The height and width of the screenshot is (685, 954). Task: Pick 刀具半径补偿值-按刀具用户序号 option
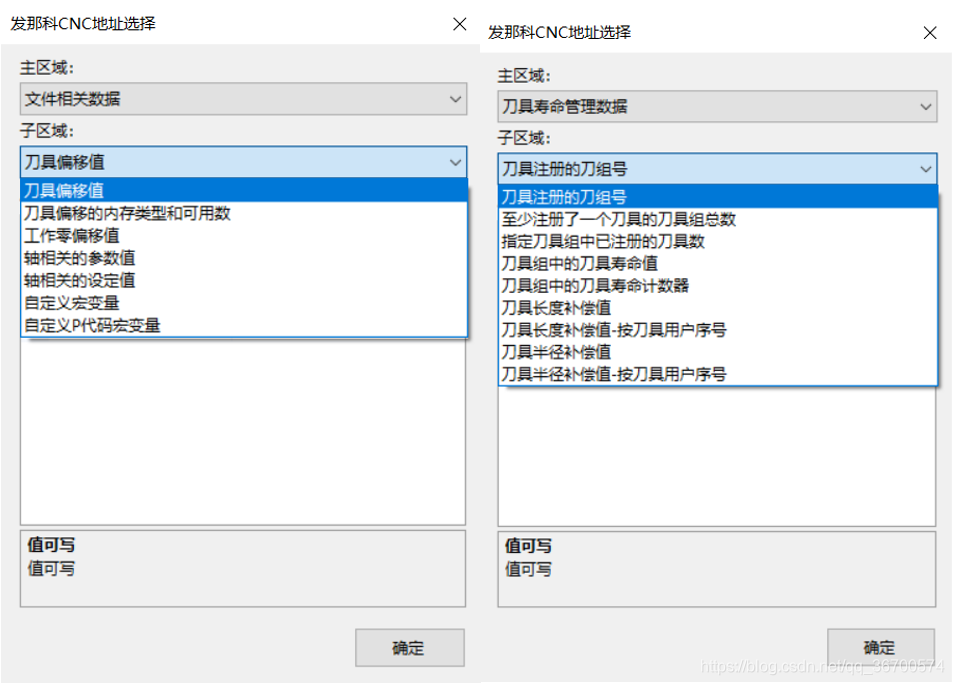click(717, 374)
